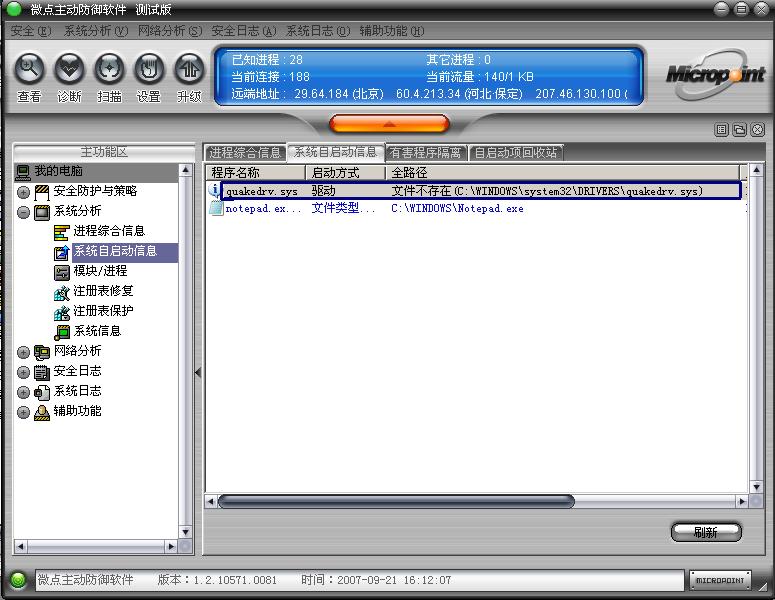This screenshot has height=600, width=775.
Task: Click info icon beside quakedrv.sys
Action: click(x=215, y=190)
